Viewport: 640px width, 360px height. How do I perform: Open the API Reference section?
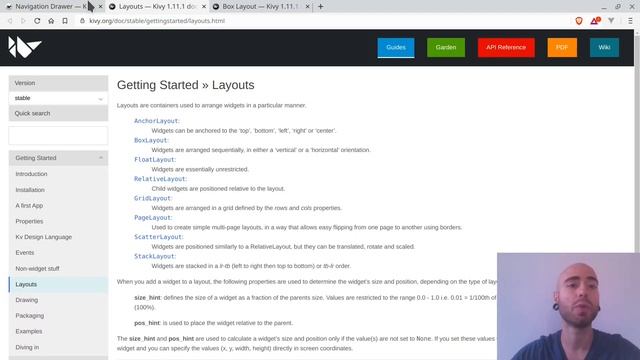point(506,47)
